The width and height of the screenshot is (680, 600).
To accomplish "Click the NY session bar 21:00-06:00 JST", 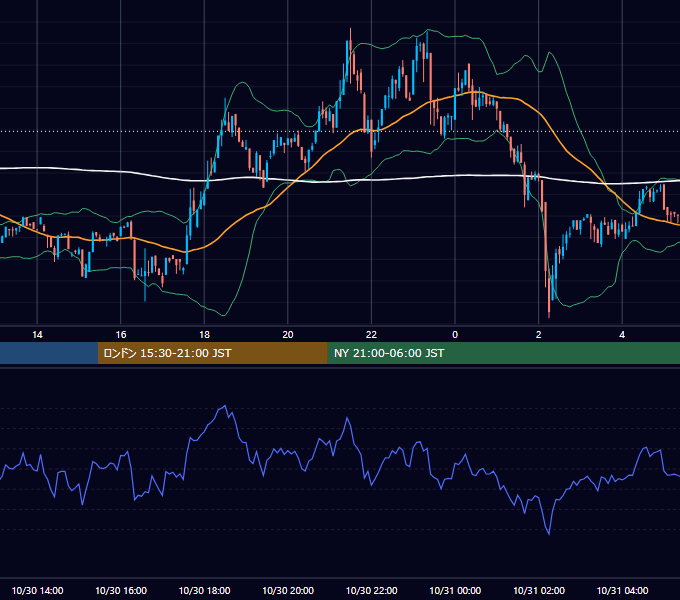I will 503,353.
